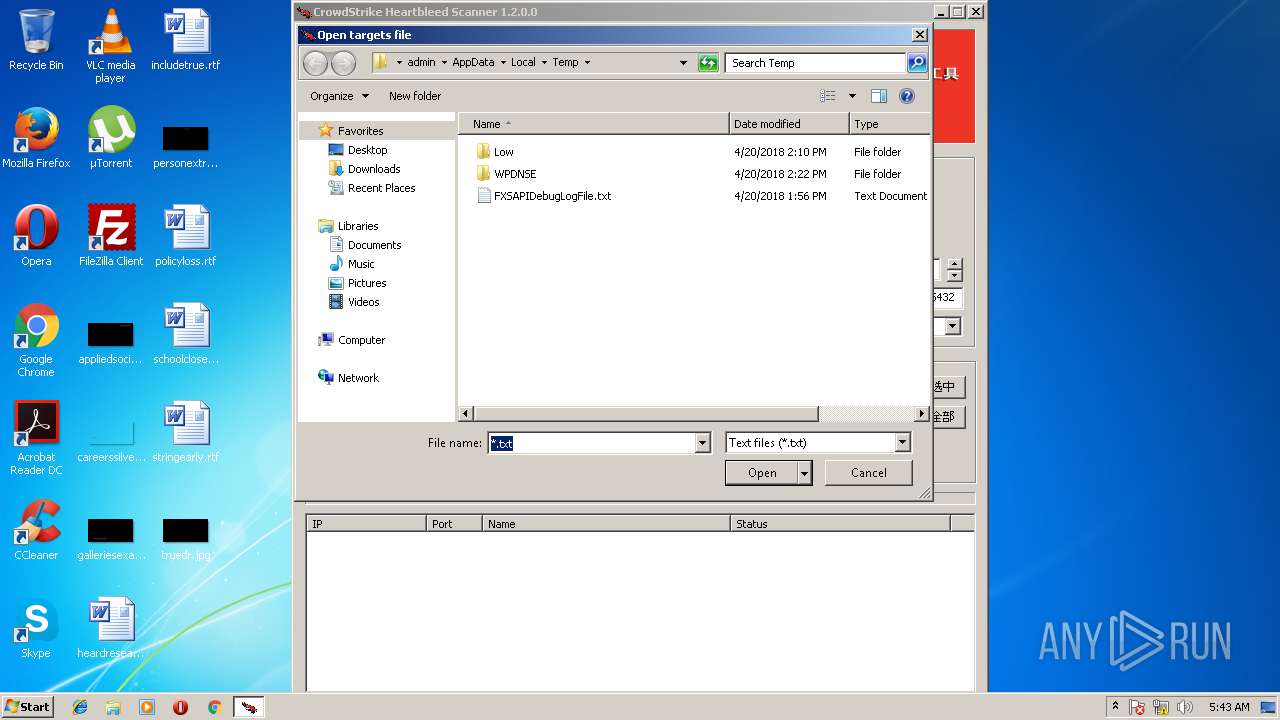Select Documents library
This screenshot has height=720, width=1280.
click(x=374, y=245)
